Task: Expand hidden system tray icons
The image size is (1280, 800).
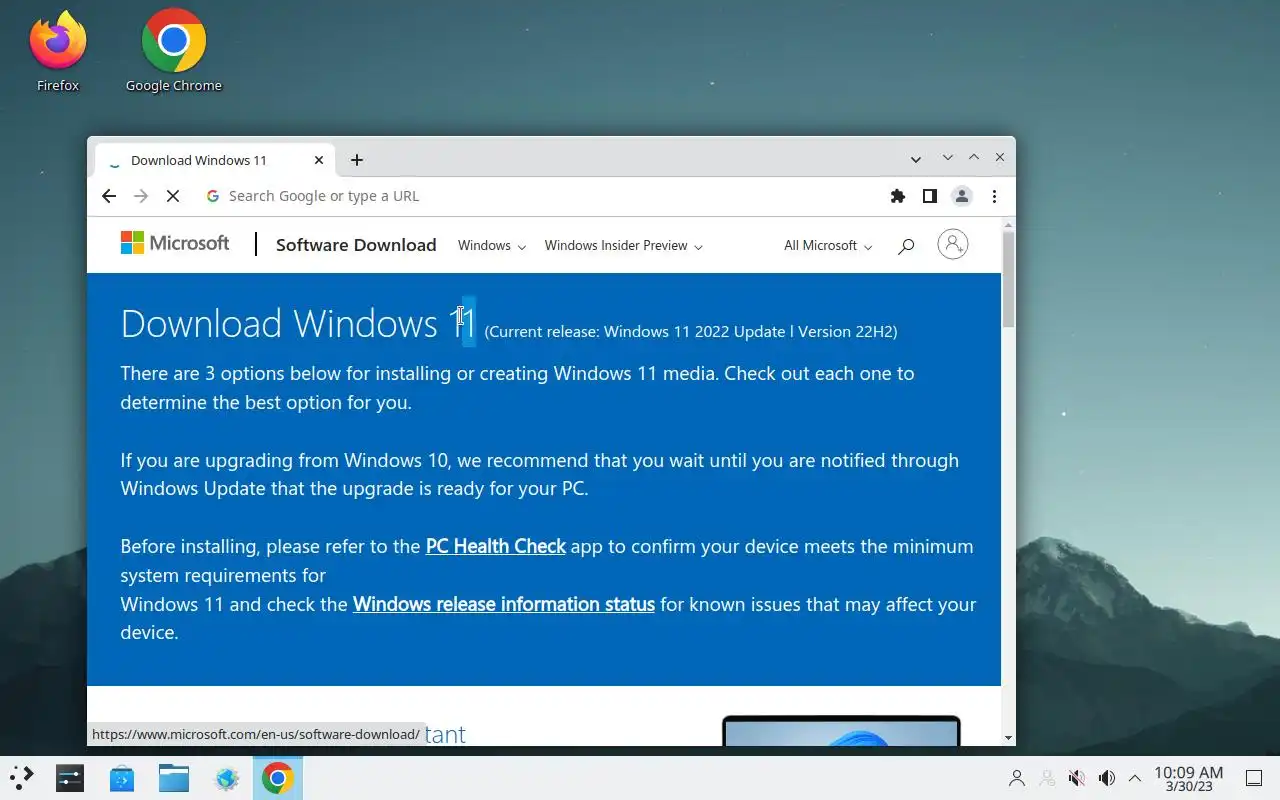Action: pyautogui.click(x=1135, y=778)
